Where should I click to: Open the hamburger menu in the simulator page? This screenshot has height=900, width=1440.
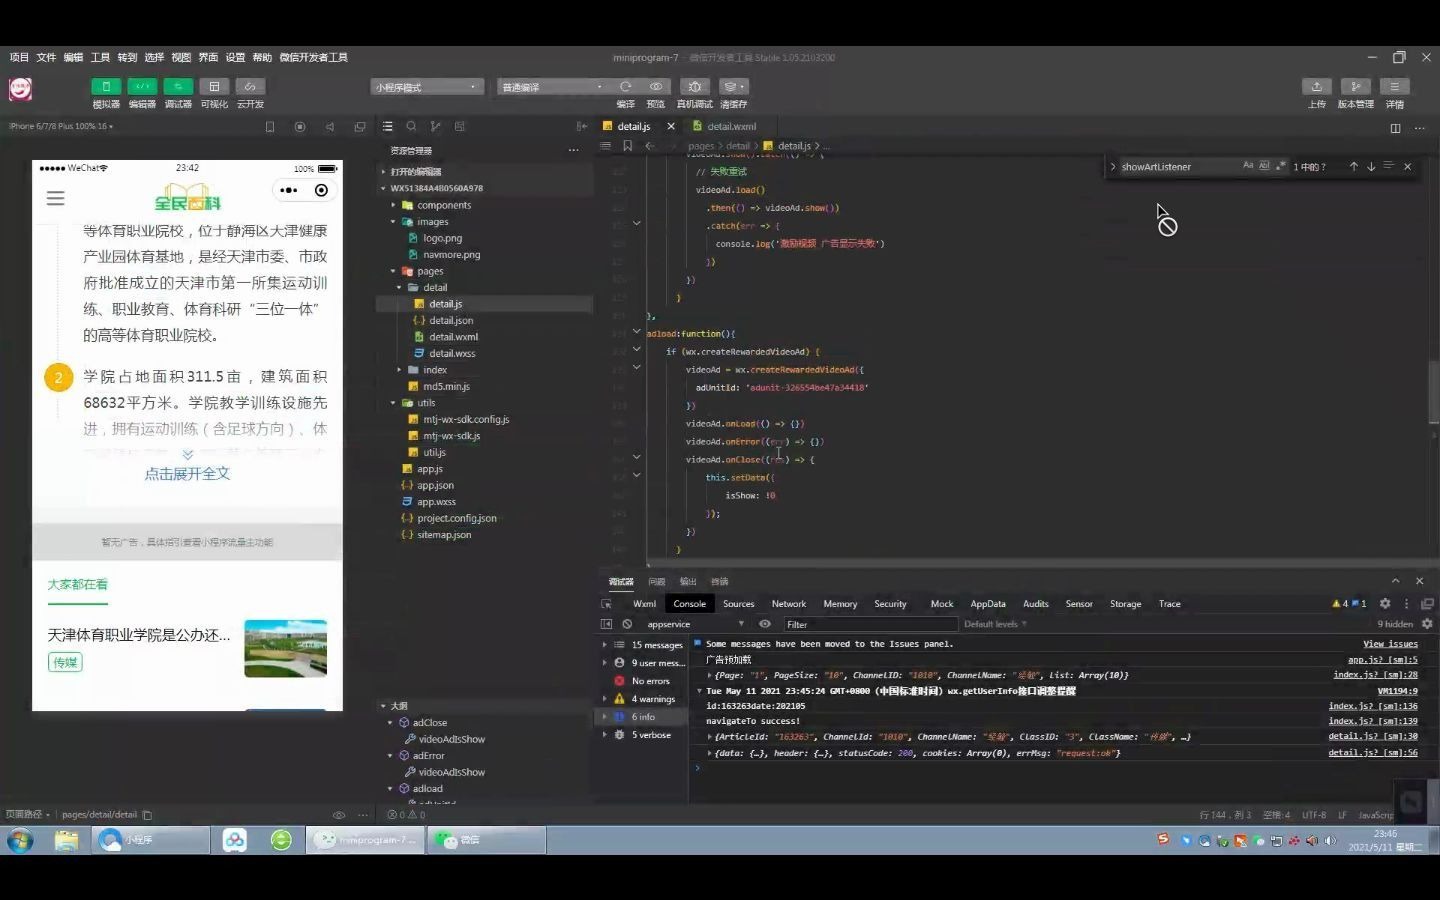coord(56,198)
